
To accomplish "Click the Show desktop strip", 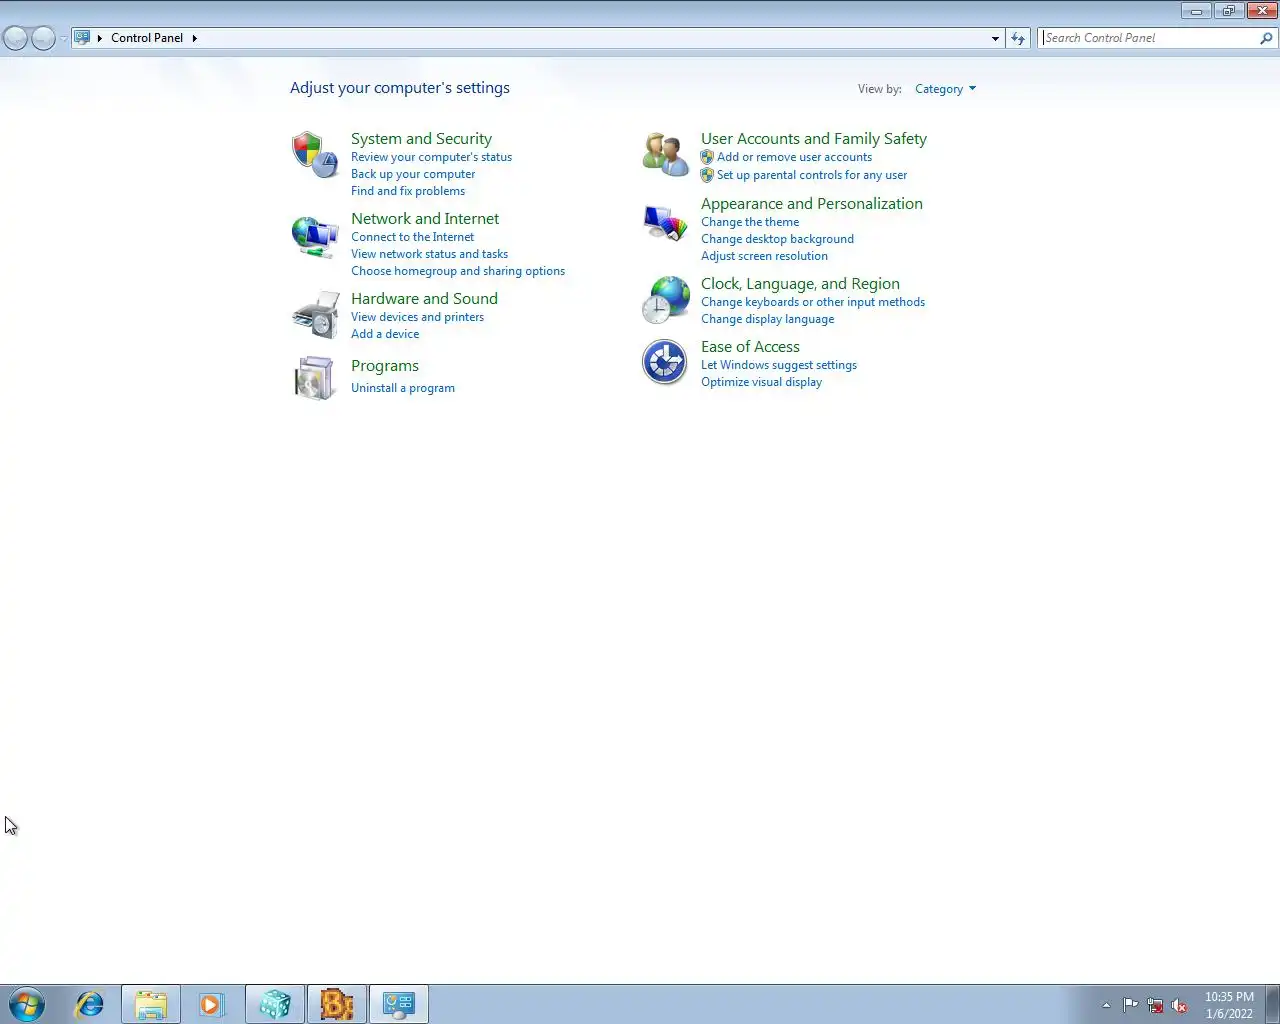I will 1273,1004.
